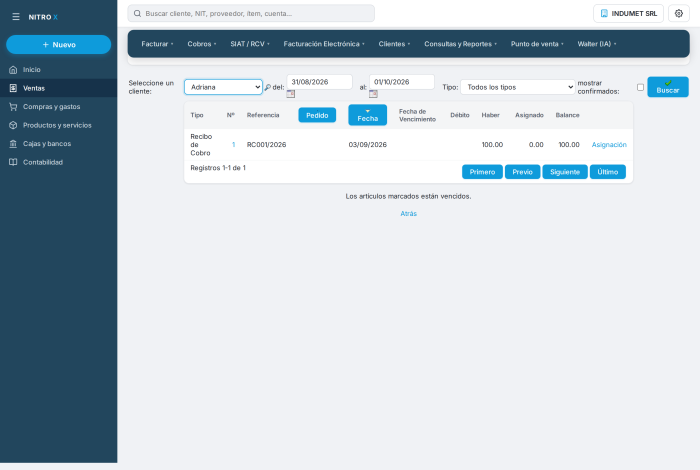Expand the Punto de venta menu

tap(537, 44)
